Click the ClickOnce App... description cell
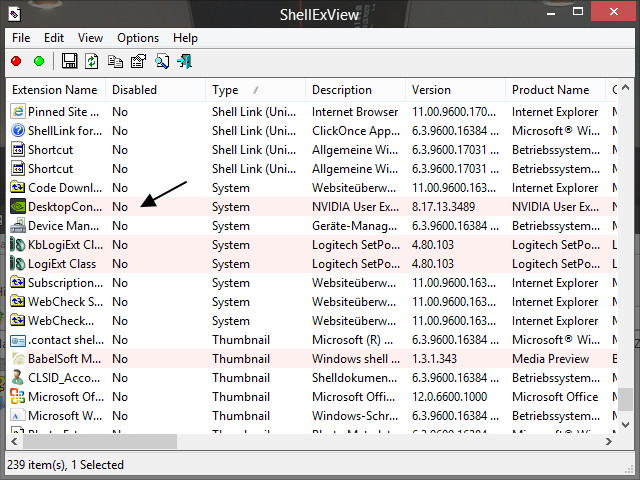 pyautogui.click(x=356, y=131)
